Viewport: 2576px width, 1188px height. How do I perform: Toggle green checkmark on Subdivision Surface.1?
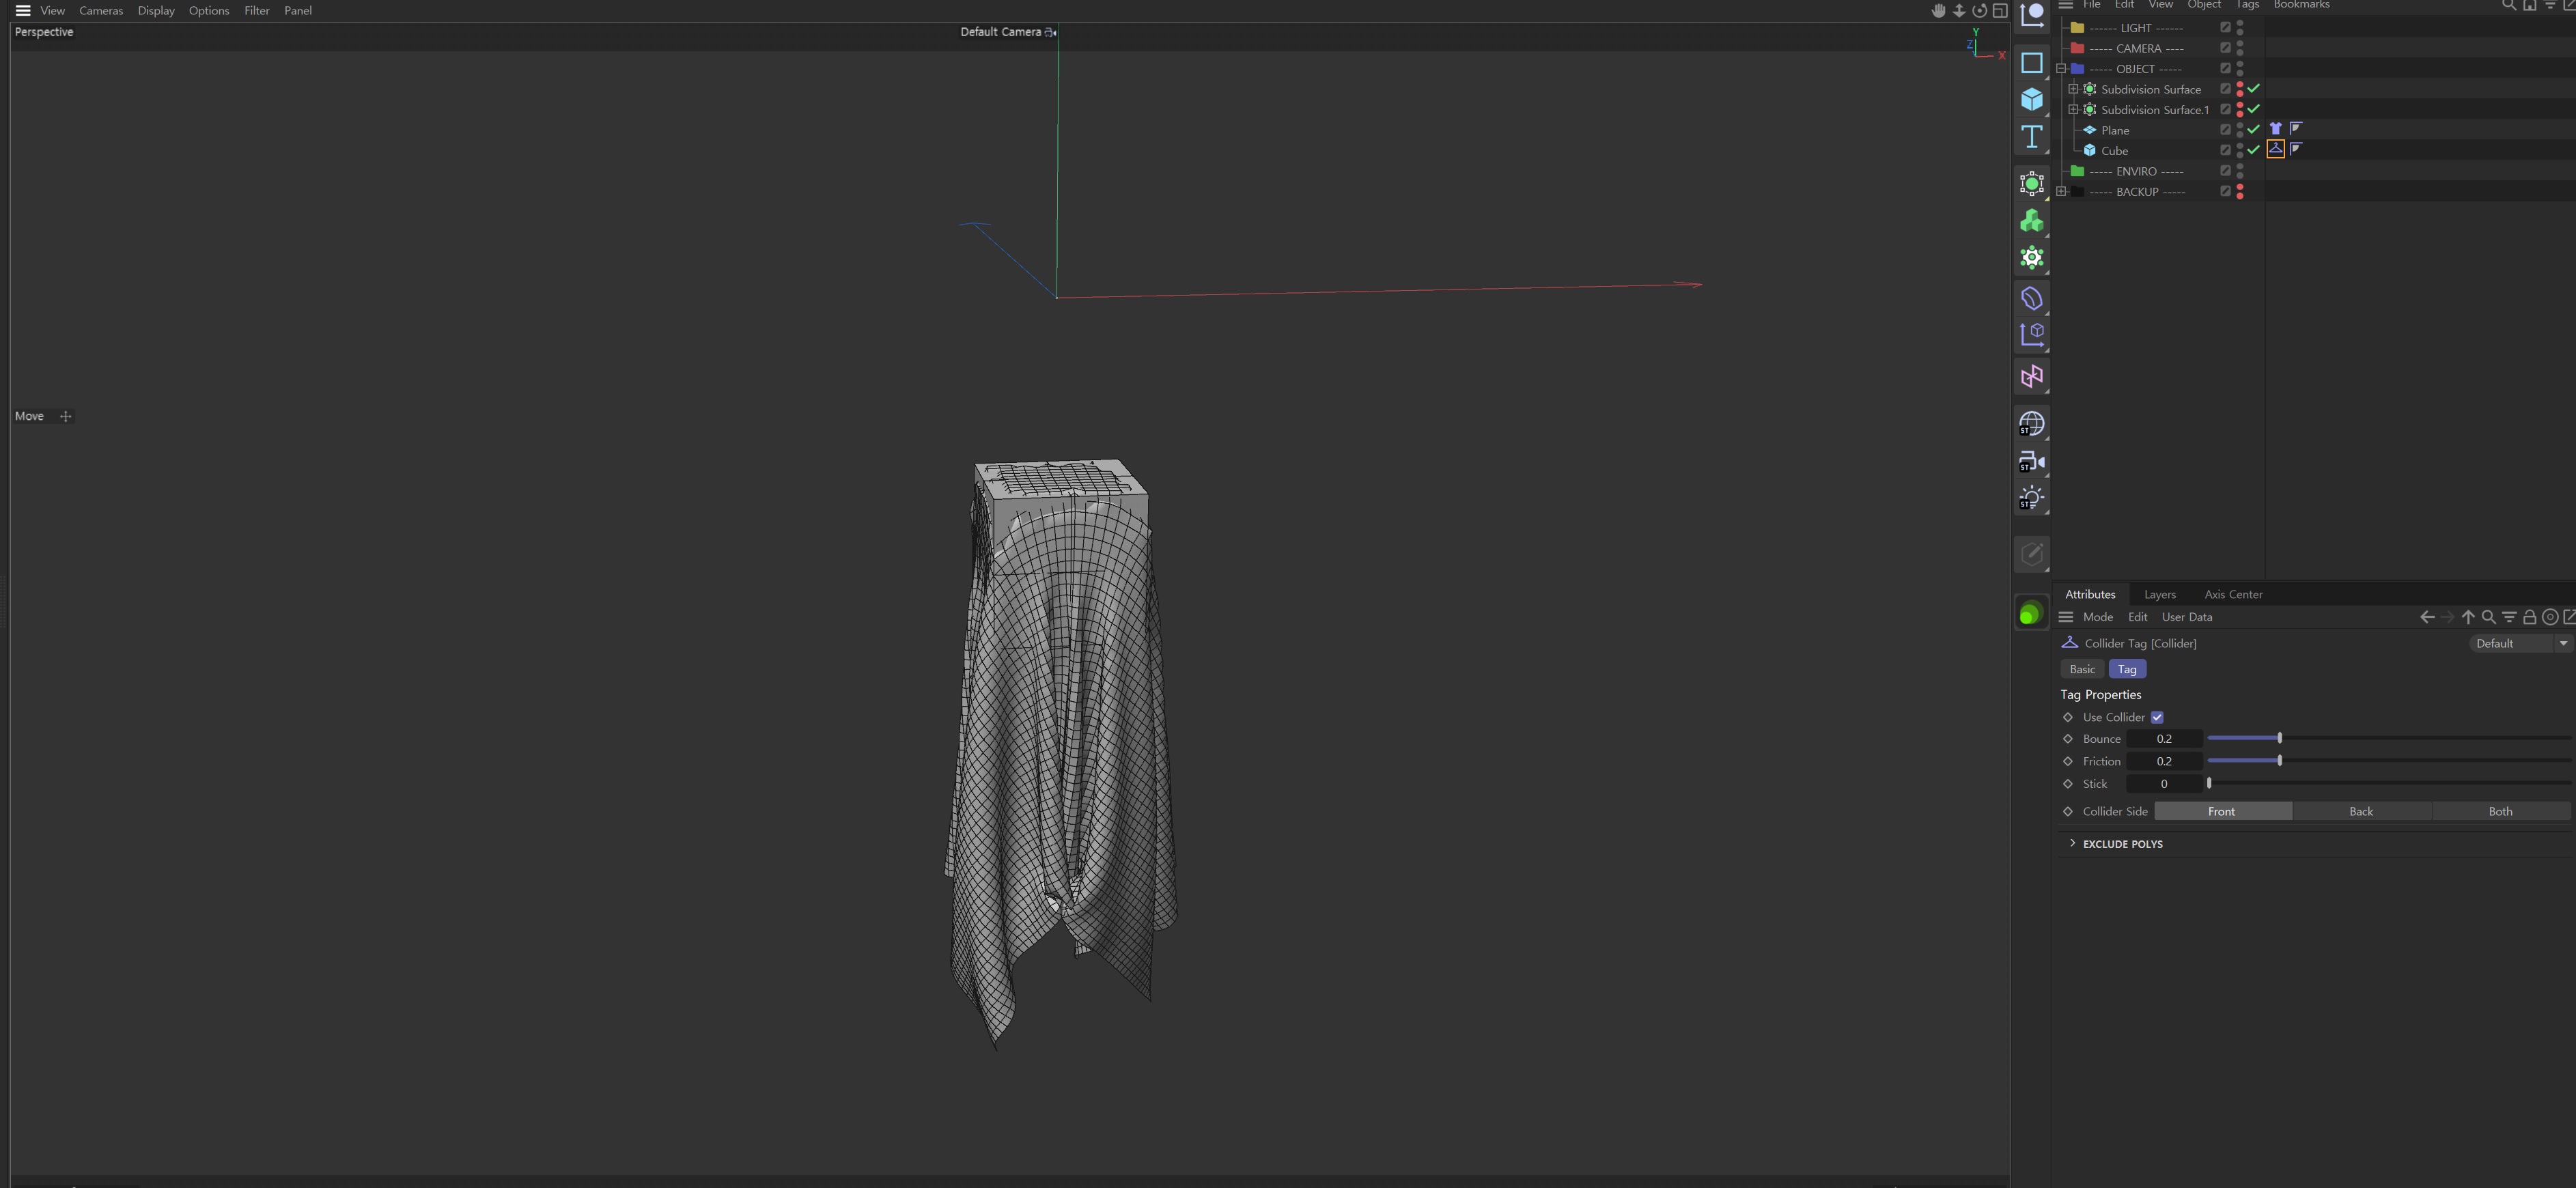click(2253, 109)
